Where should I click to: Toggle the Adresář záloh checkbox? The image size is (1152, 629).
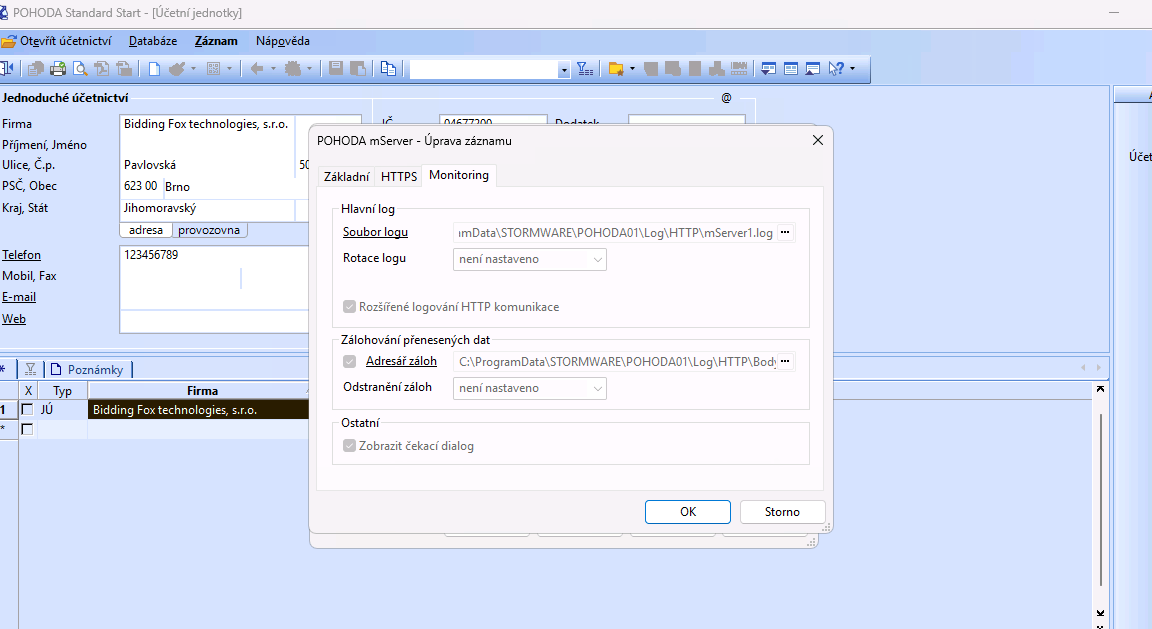[x=349, y=361]
